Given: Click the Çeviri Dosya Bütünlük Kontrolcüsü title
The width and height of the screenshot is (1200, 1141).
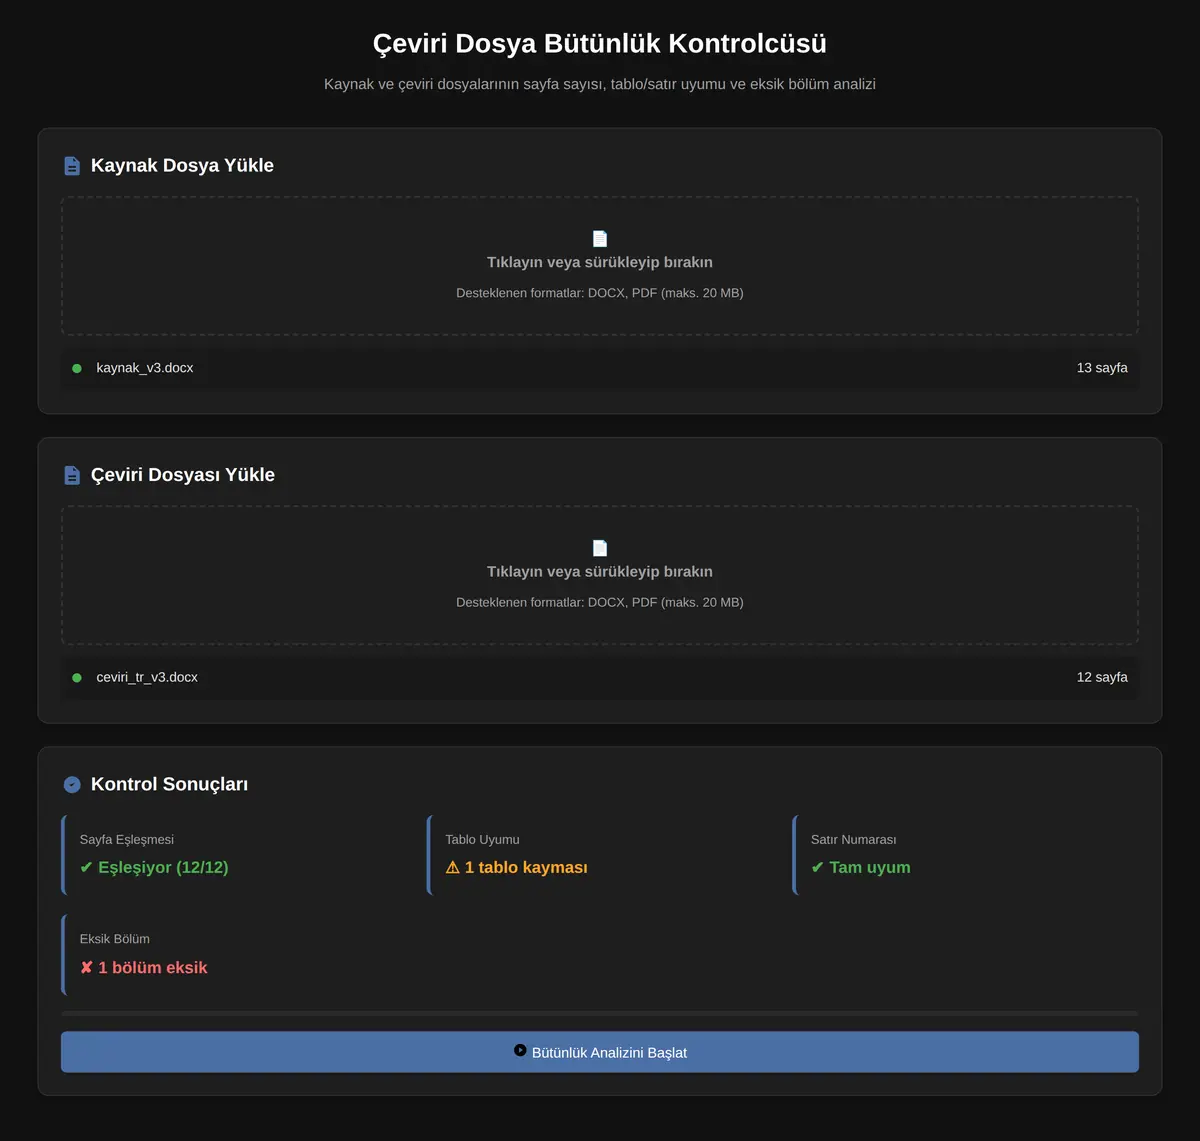Looking at the screenshot, I should (x=600, y=44).
